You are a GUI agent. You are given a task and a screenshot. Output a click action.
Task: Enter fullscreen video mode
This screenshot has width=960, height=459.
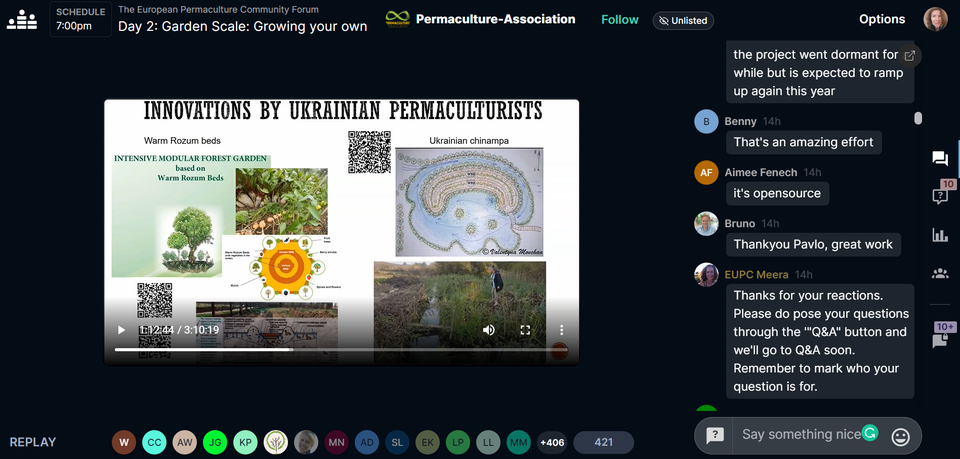coord(525,330)
